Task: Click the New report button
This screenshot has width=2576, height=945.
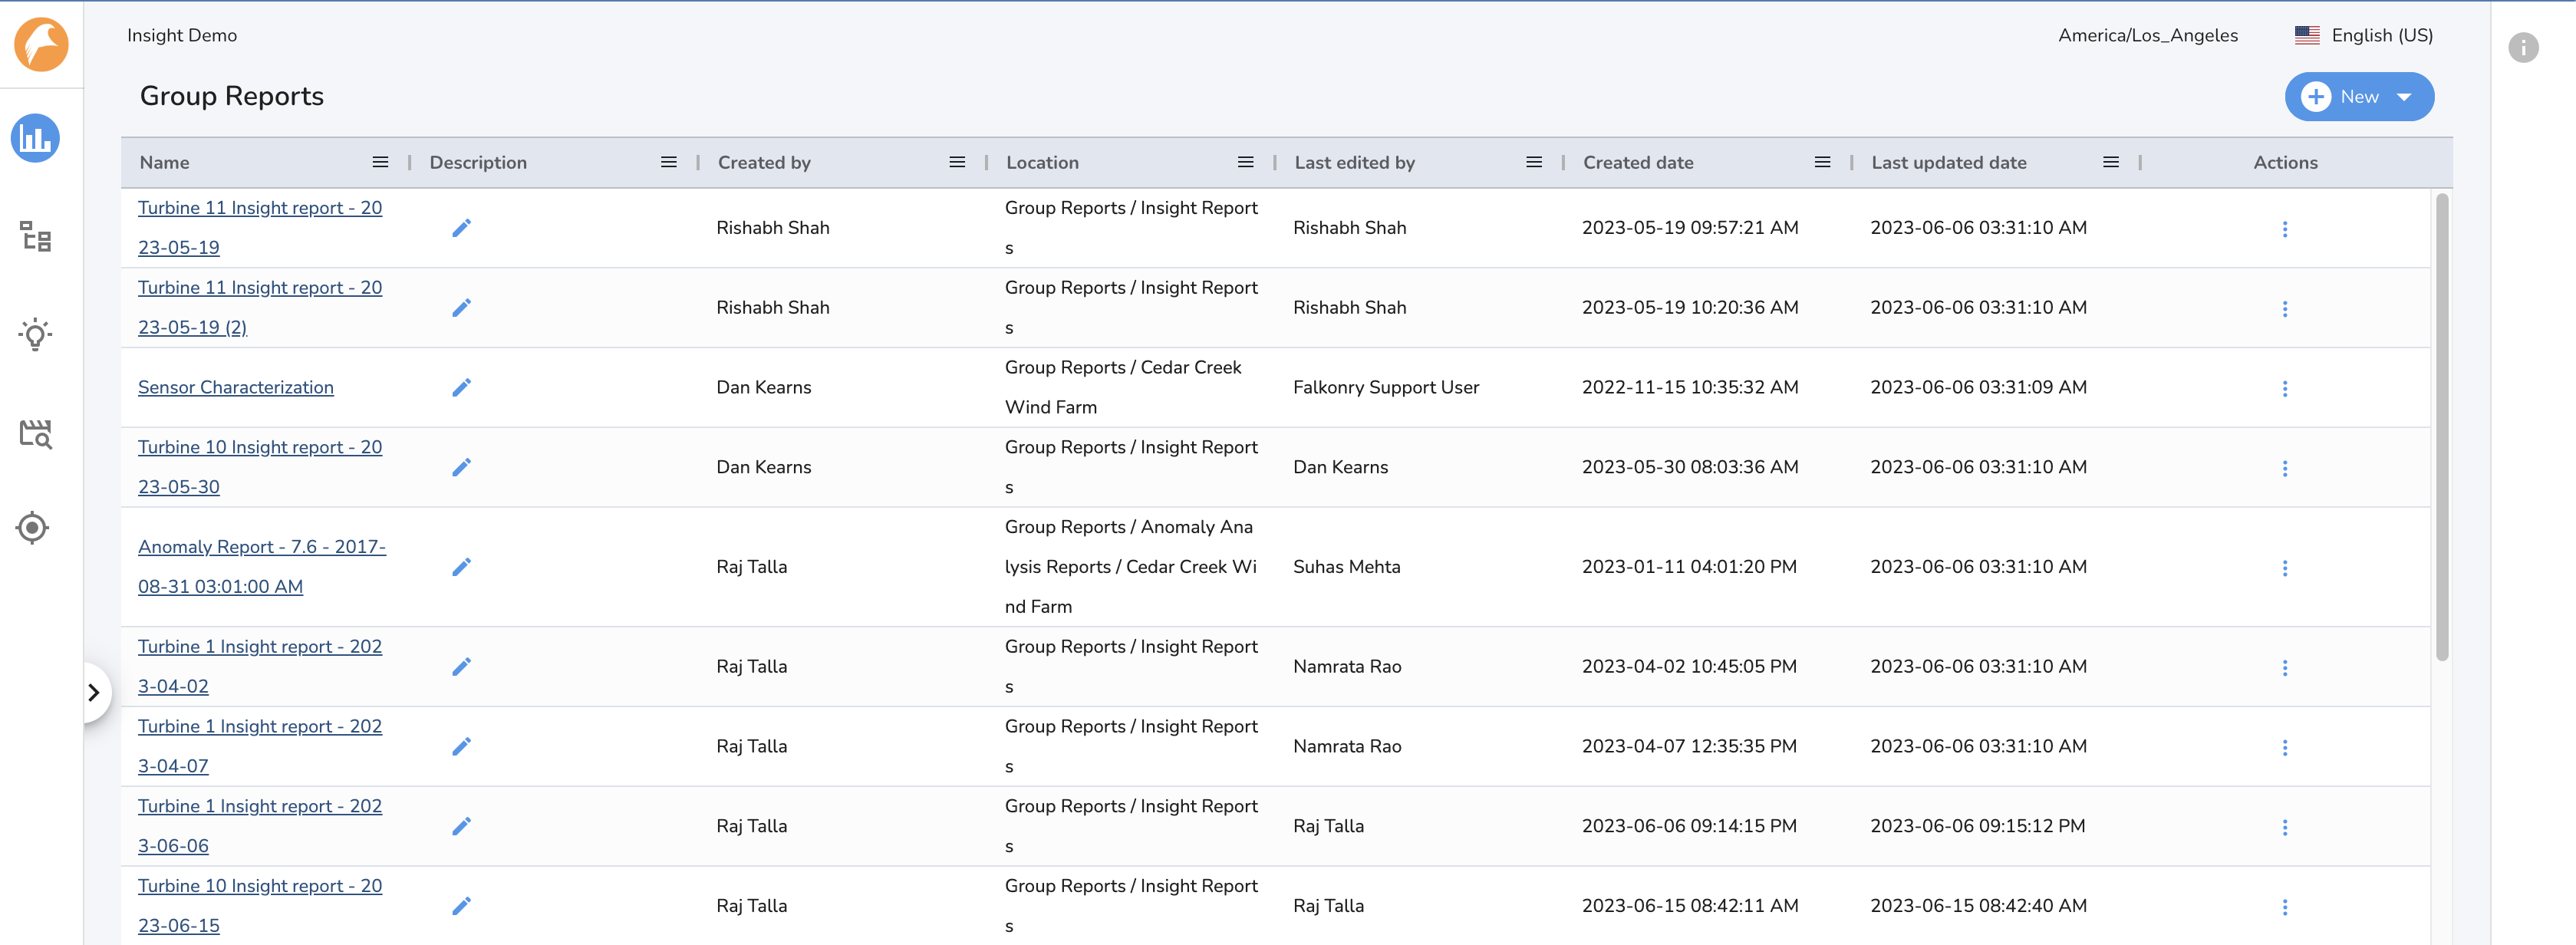Action: click(2358, 97)
